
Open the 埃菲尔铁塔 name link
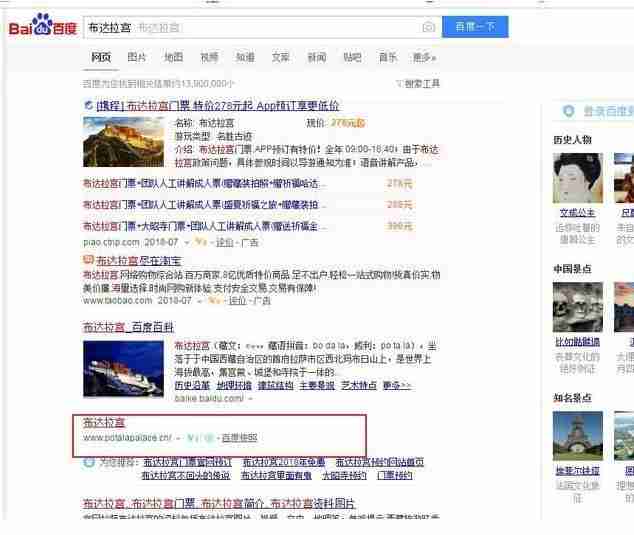tap(577, 471)
